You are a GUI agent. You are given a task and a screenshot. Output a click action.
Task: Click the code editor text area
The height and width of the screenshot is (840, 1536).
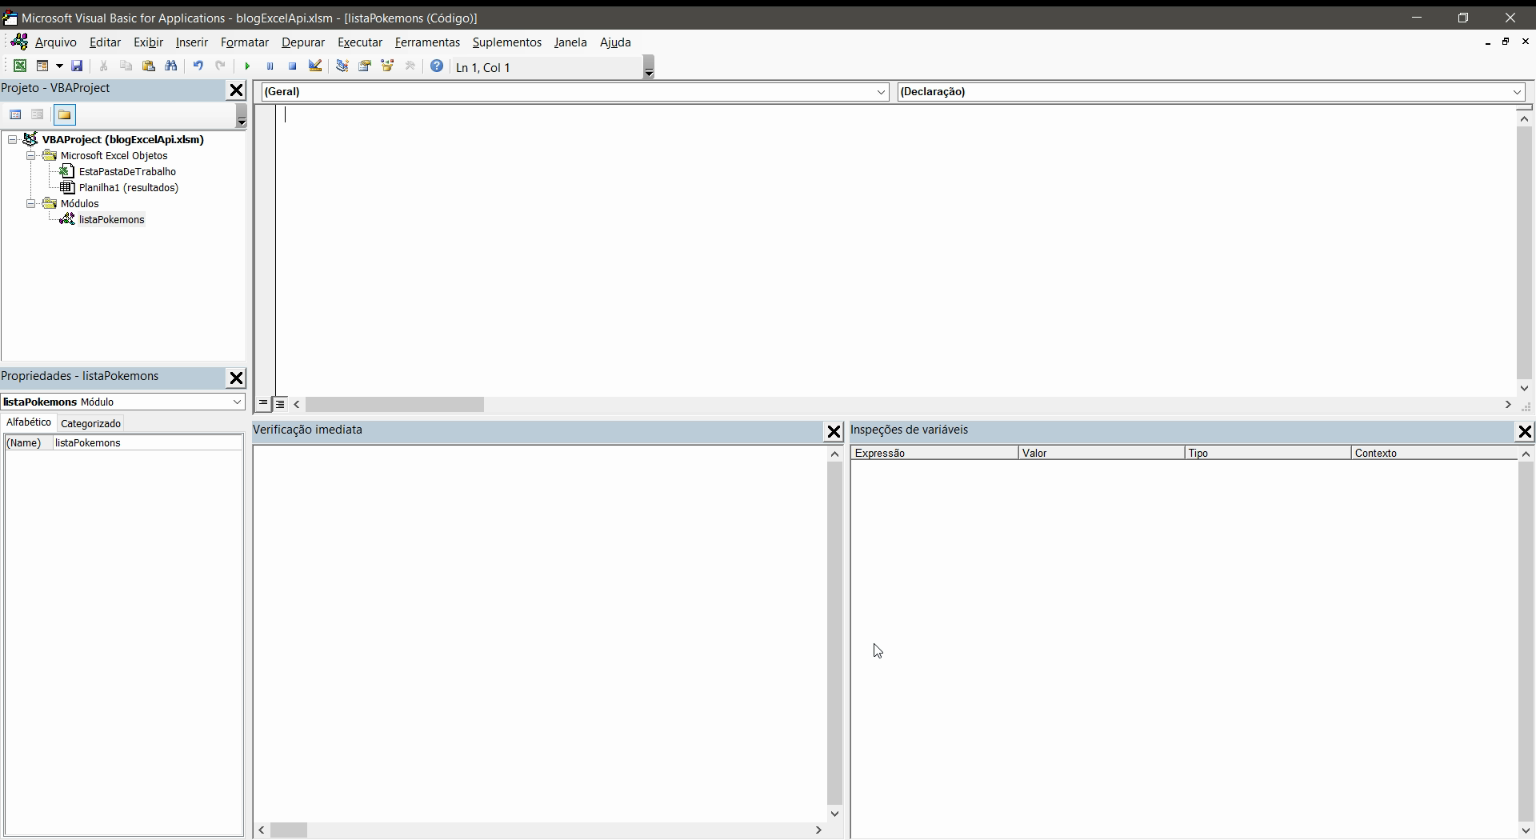[x=896, y=250]
